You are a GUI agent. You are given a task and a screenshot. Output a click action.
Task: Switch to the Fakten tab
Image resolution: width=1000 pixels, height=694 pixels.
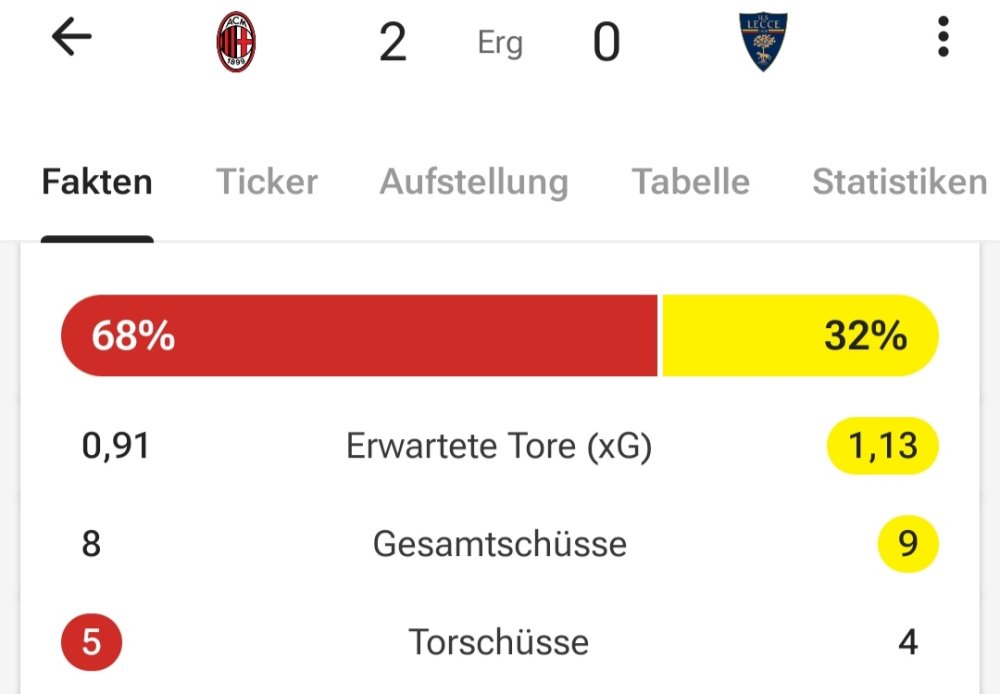tap(97, 182)
